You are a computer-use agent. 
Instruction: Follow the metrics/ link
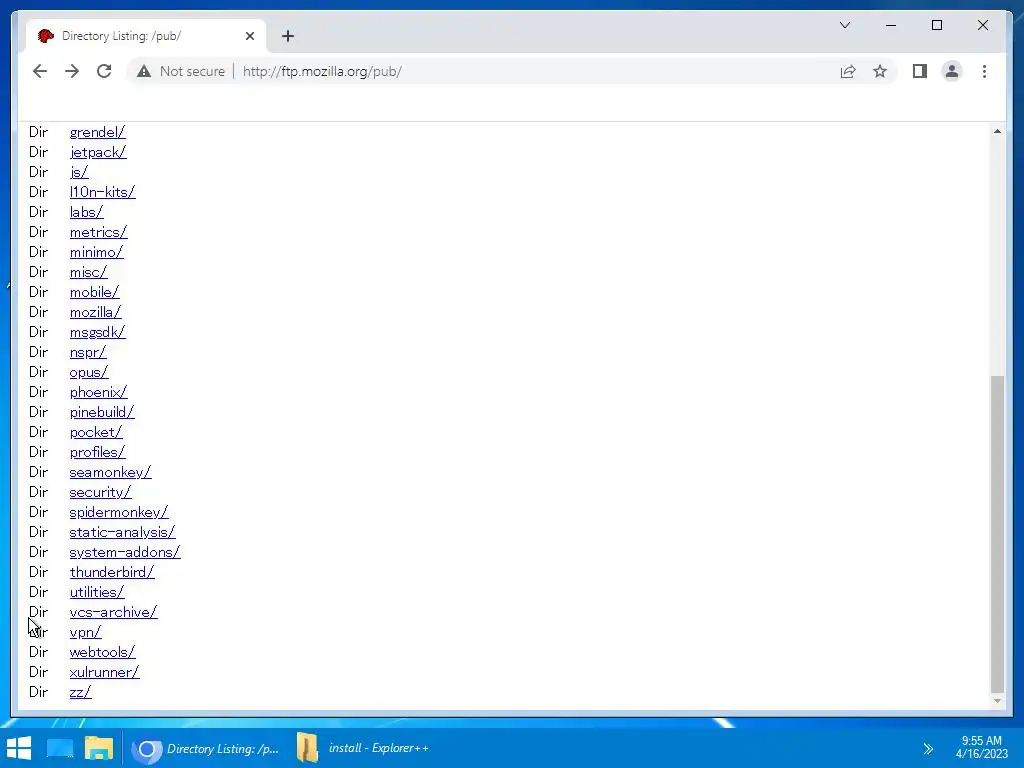pos(99,232)
